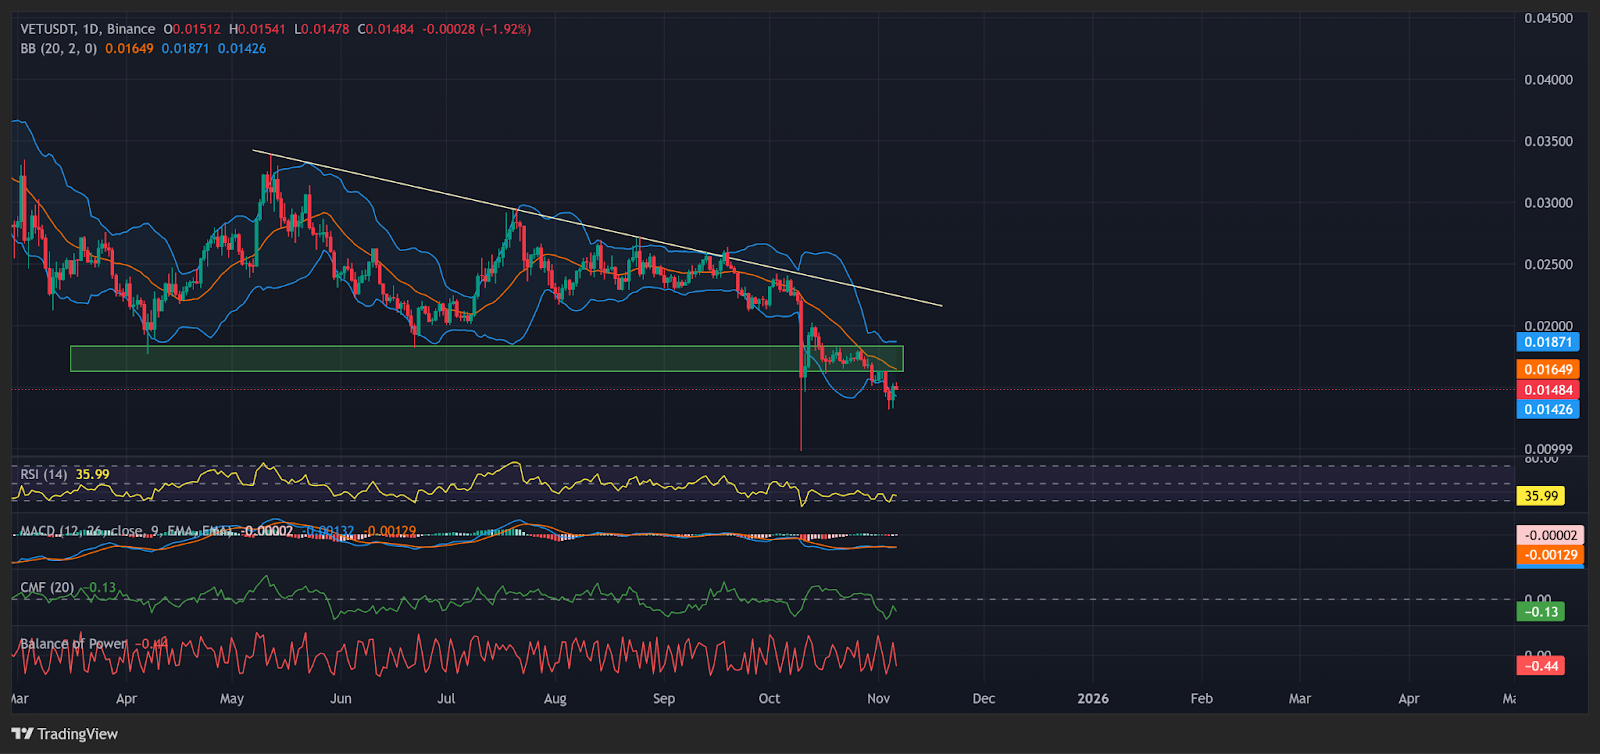Select the CMF (20) indicator label
This screenshot has height=754, width=1600.
tap(47, 587)
